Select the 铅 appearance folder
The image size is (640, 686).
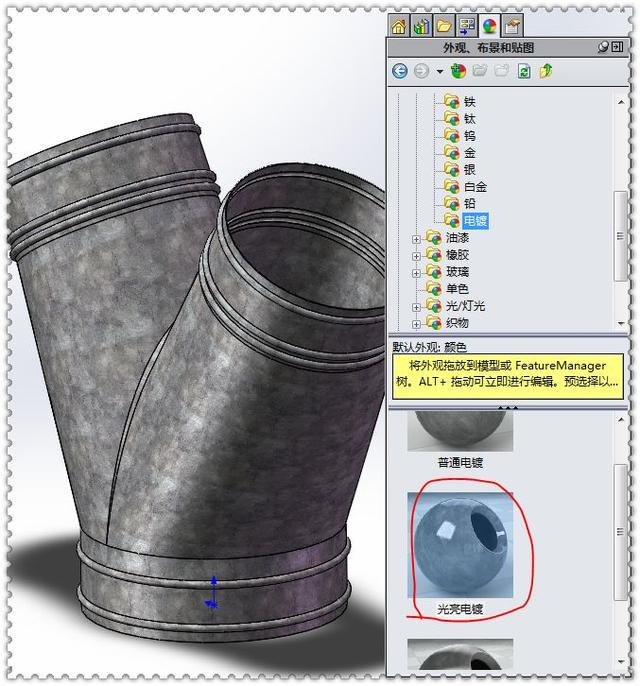[x=469, y=204]
